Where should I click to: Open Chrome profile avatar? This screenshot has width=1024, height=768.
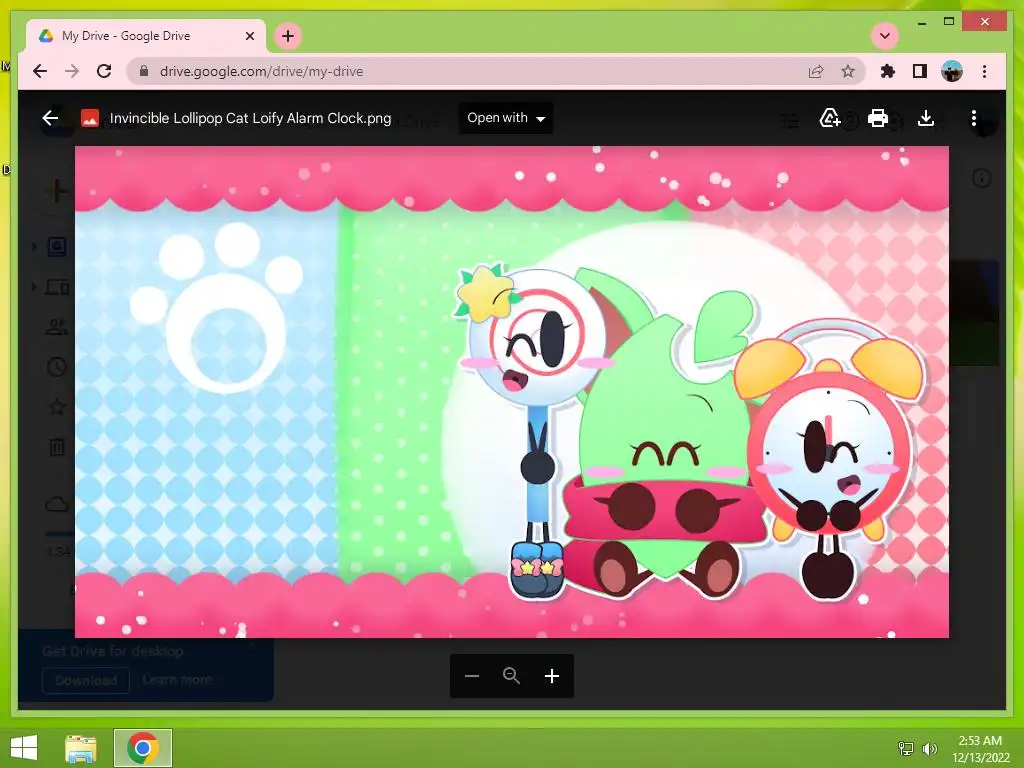(952, 71)
